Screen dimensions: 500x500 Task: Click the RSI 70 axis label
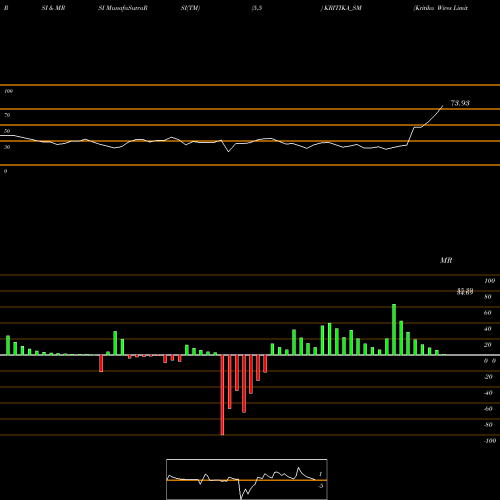pyautogui.click(x=7, y=115)
